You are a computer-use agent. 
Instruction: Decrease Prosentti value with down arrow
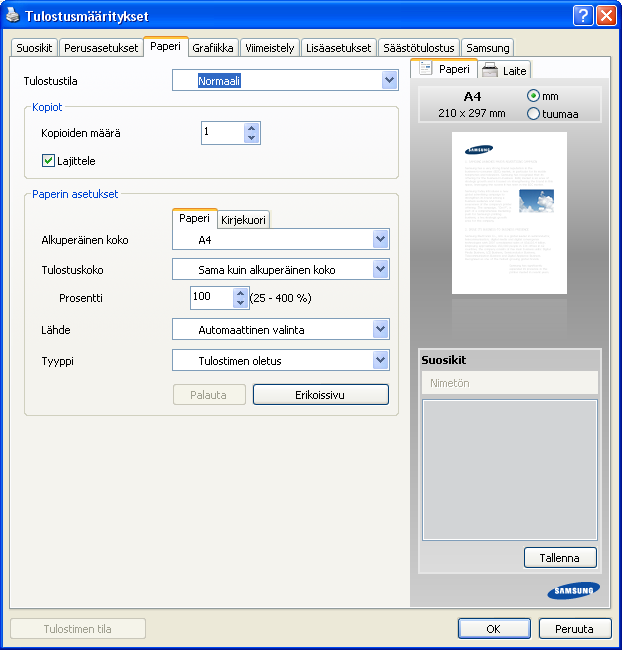point(240,303)
